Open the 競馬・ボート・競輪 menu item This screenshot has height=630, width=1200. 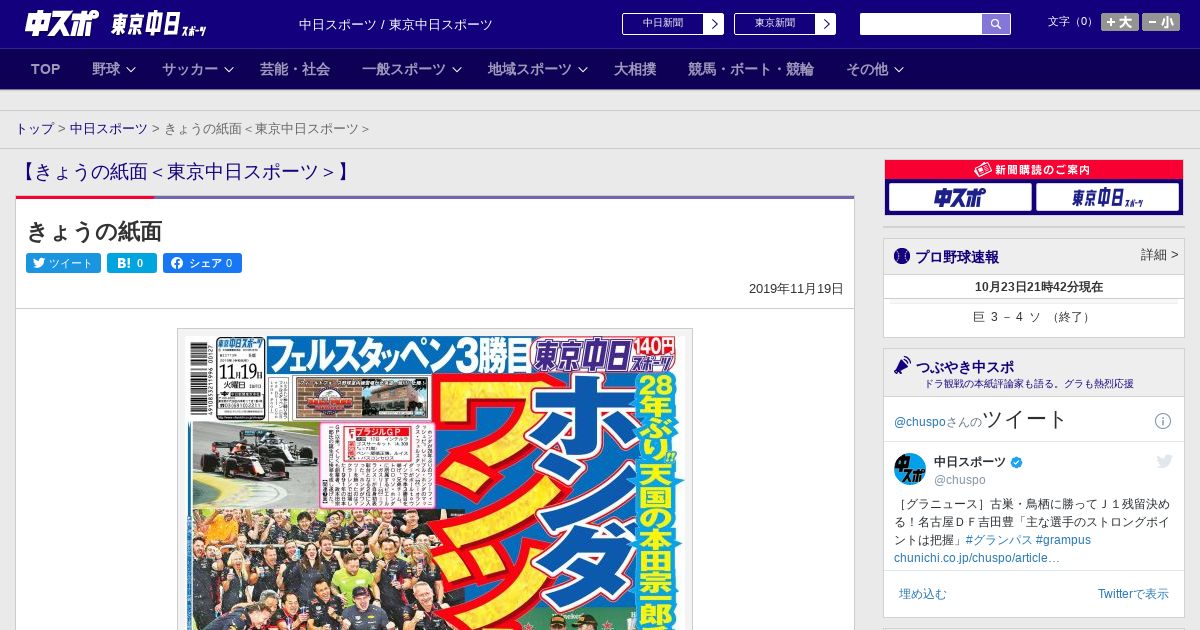(751, 69)
